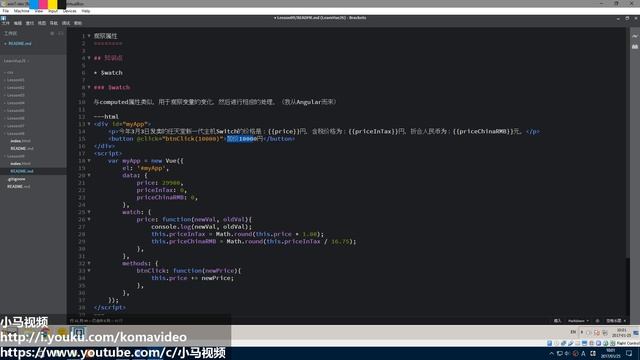Expand the Lesson03 folder
Image resolution: width=640 pixels, height=360 pixels.
[15, 95]
